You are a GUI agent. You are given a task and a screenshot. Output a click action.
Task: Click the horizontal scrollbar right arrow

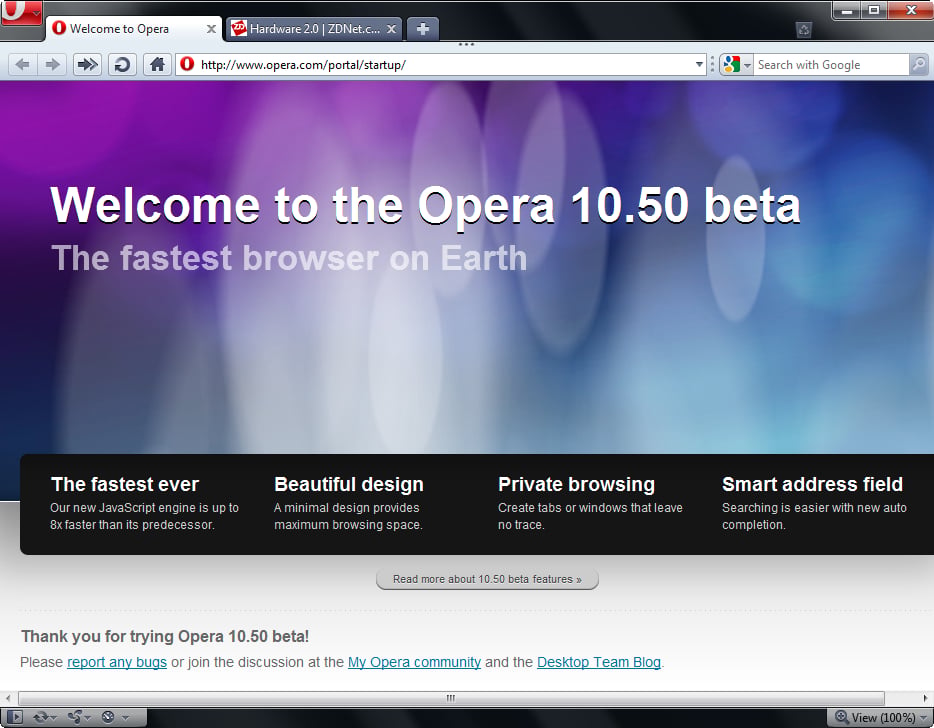tap(925, 698)
